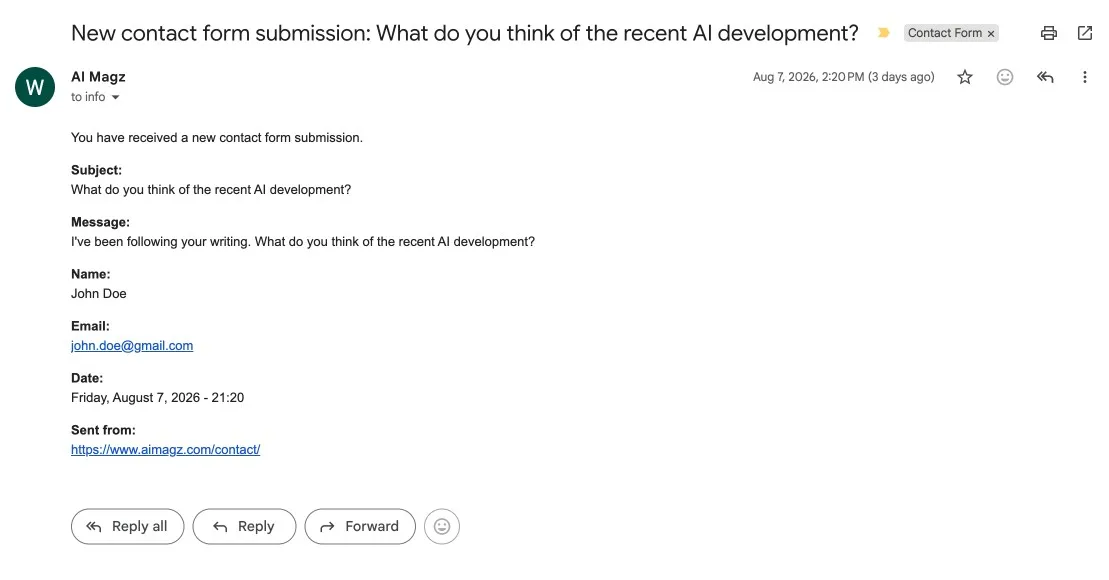Click the Reply button below message
1109x580 pixels.
click(244, 526)
